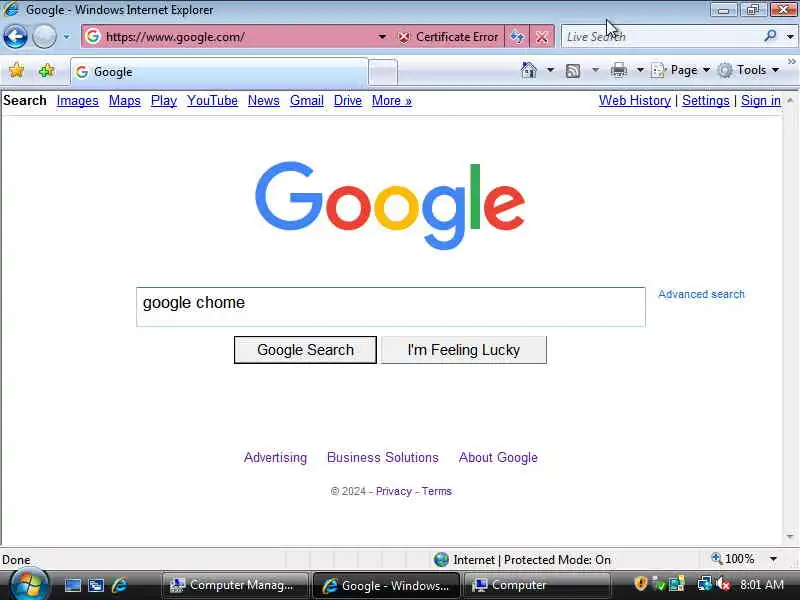The image size is (800, 600).
Task: Expand the Print options dropdown arrow
Action: [x=640, y=70]
